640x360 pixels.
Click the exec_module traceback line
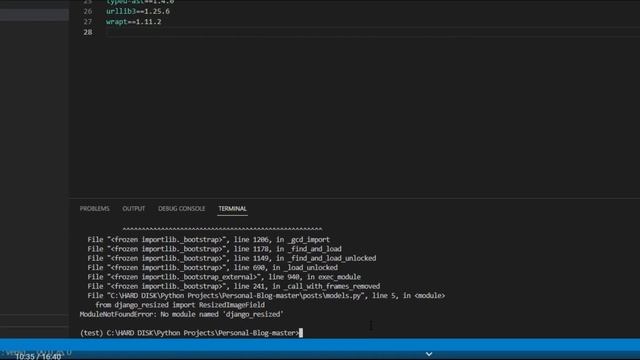tap(224, 277)
